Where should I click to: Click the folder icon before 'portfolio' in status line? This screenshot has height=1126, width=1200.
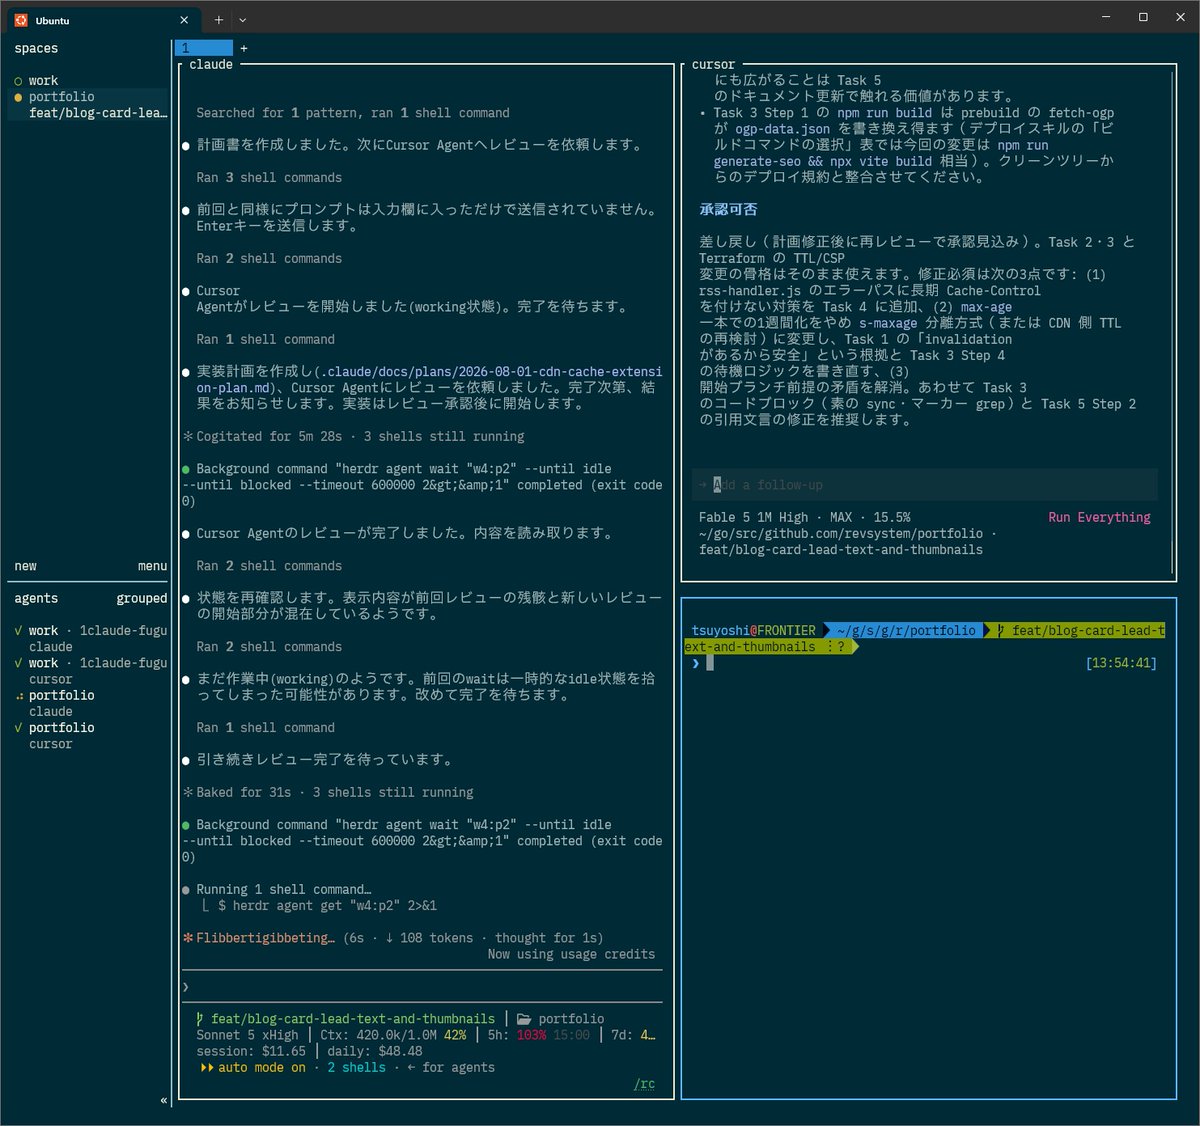pos(524,1019)
